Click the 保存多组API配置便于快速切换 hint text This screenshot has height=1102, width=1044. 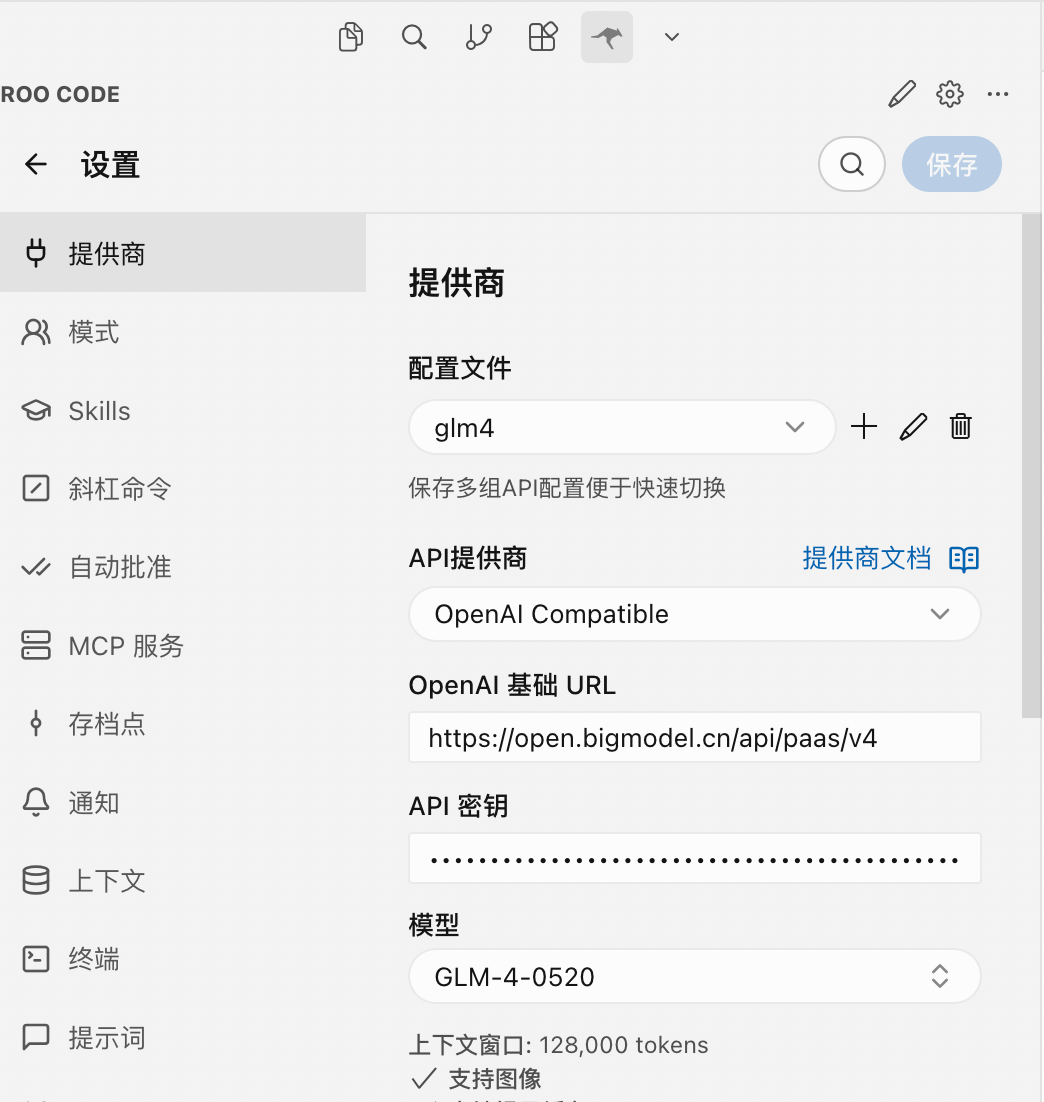pyautogui.click(x=567, y=488)
